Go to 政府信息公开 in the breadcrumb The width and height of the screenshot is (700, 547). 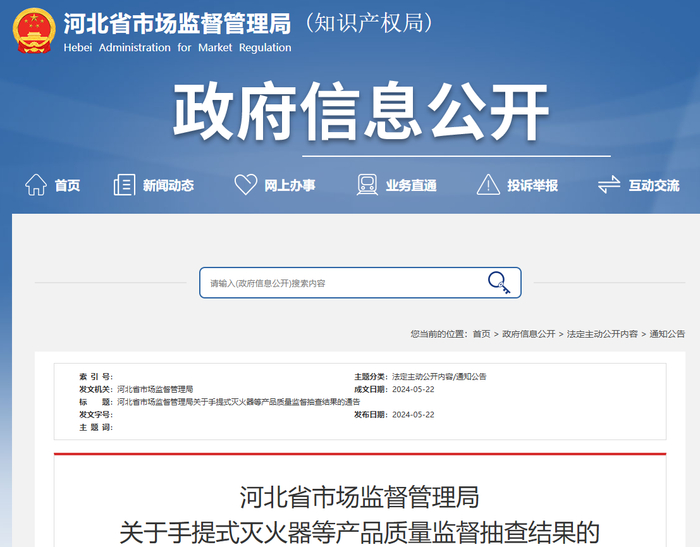[x=529, y=334]
